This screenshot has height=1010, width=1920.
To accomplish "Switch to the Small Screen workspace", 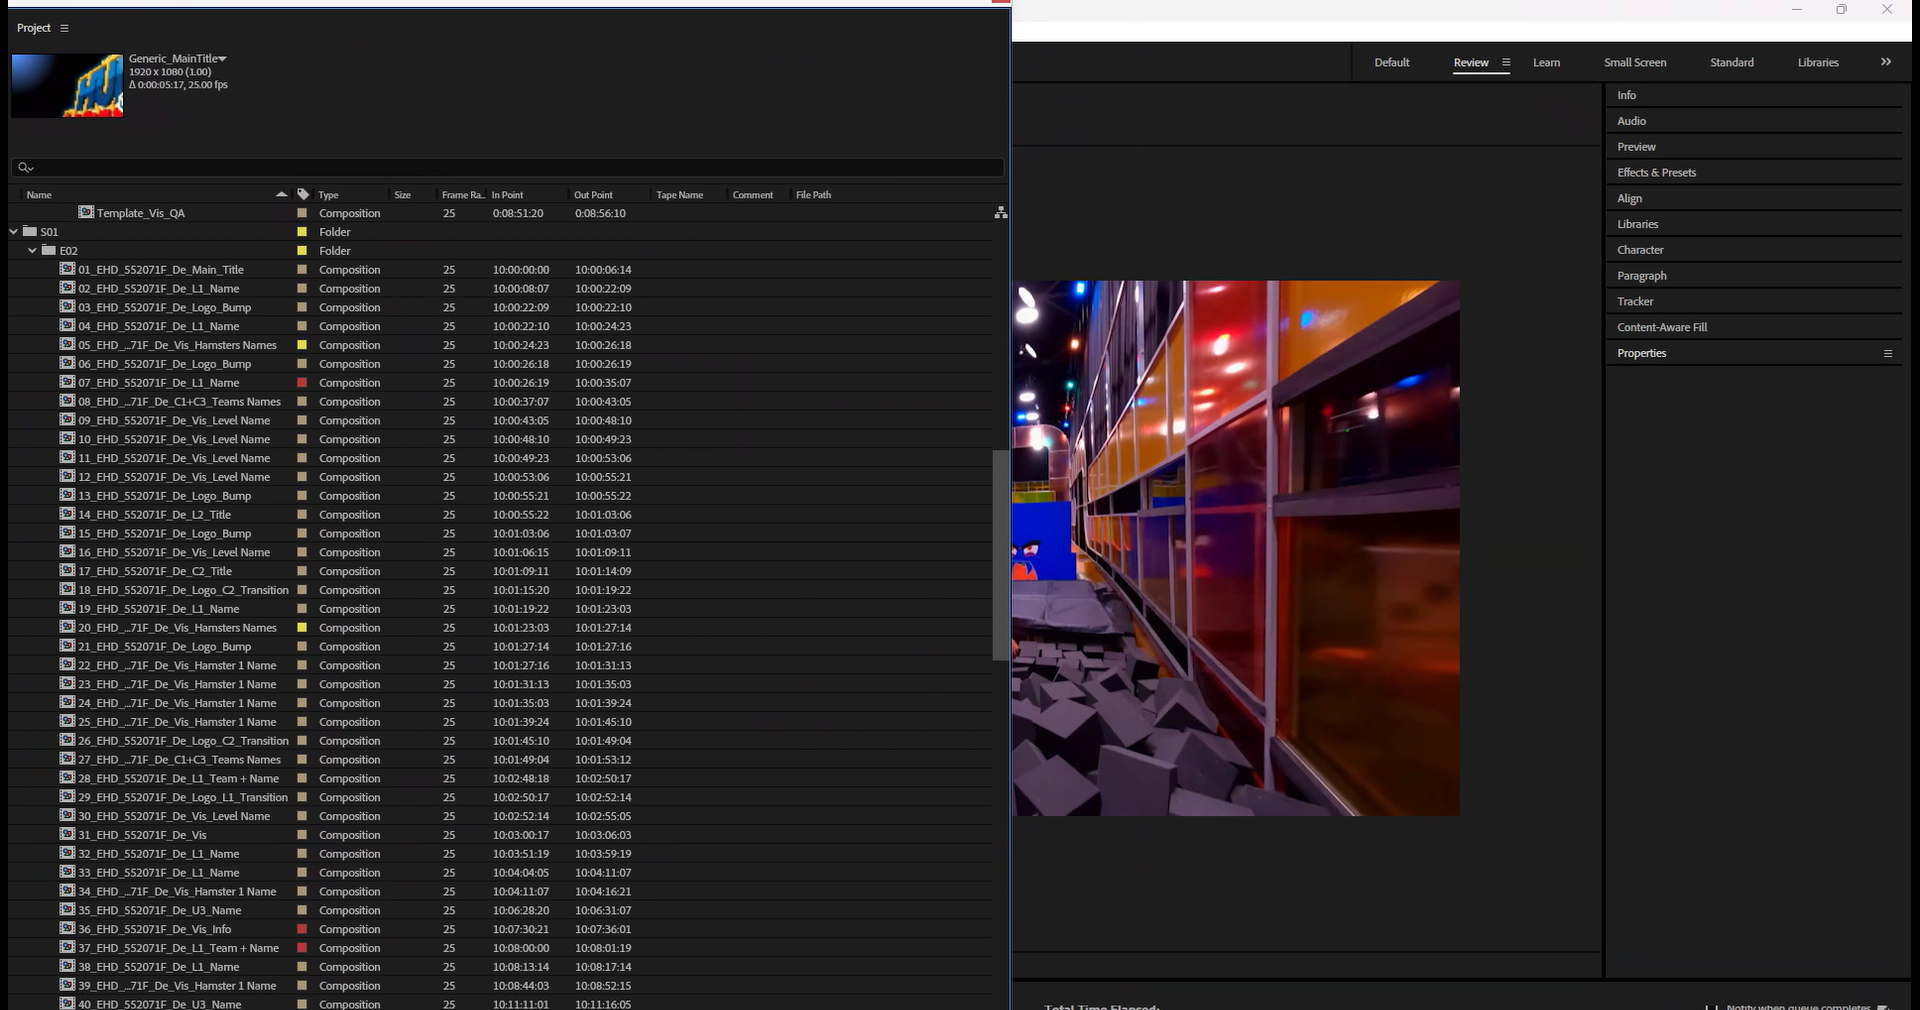I will click(1635, 62).
